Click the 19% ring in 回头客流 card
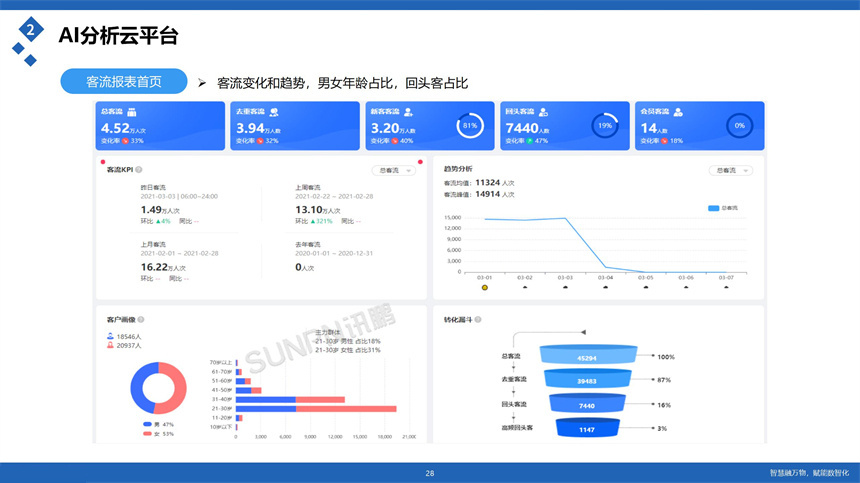This screenshot has width=860, height=483. pos(605,126)
